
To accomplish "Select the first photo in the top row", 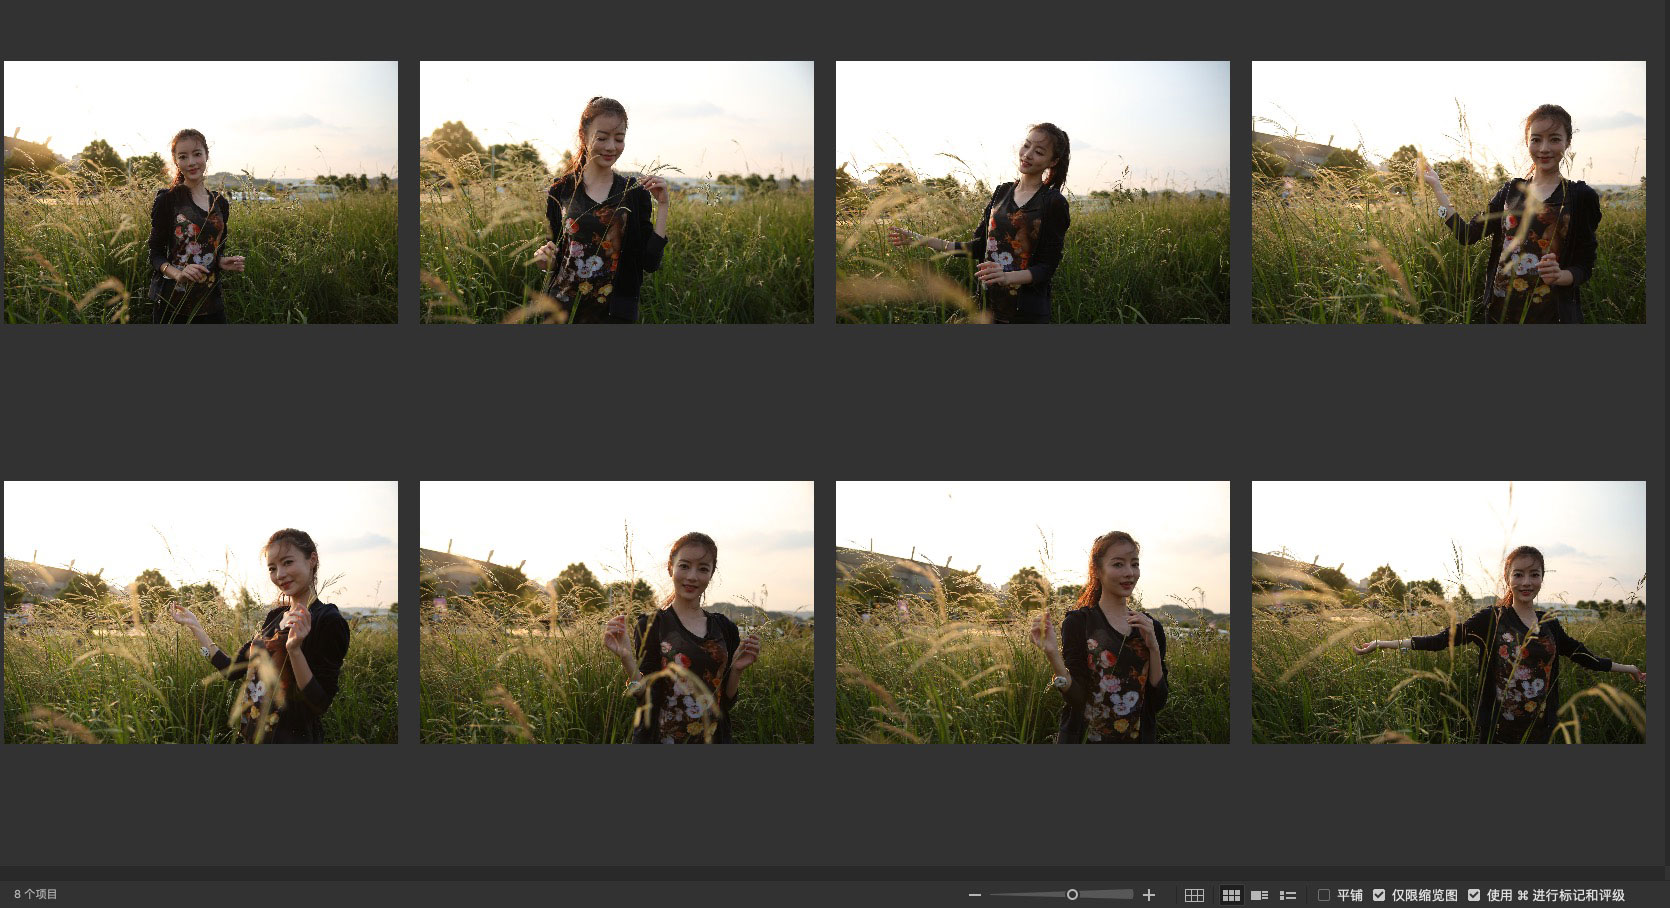I will tap(201, 192).
